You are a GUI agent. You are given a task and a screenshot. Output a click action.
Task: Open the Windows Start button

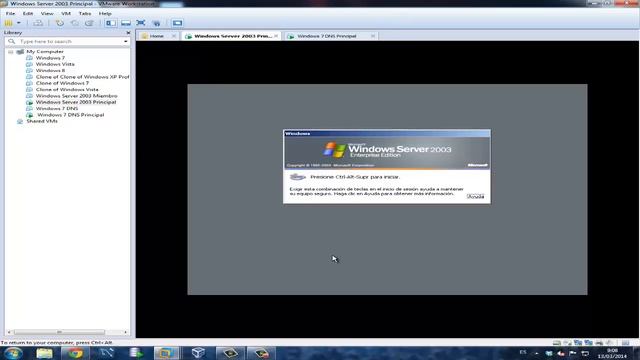click(x=13, y=353)
